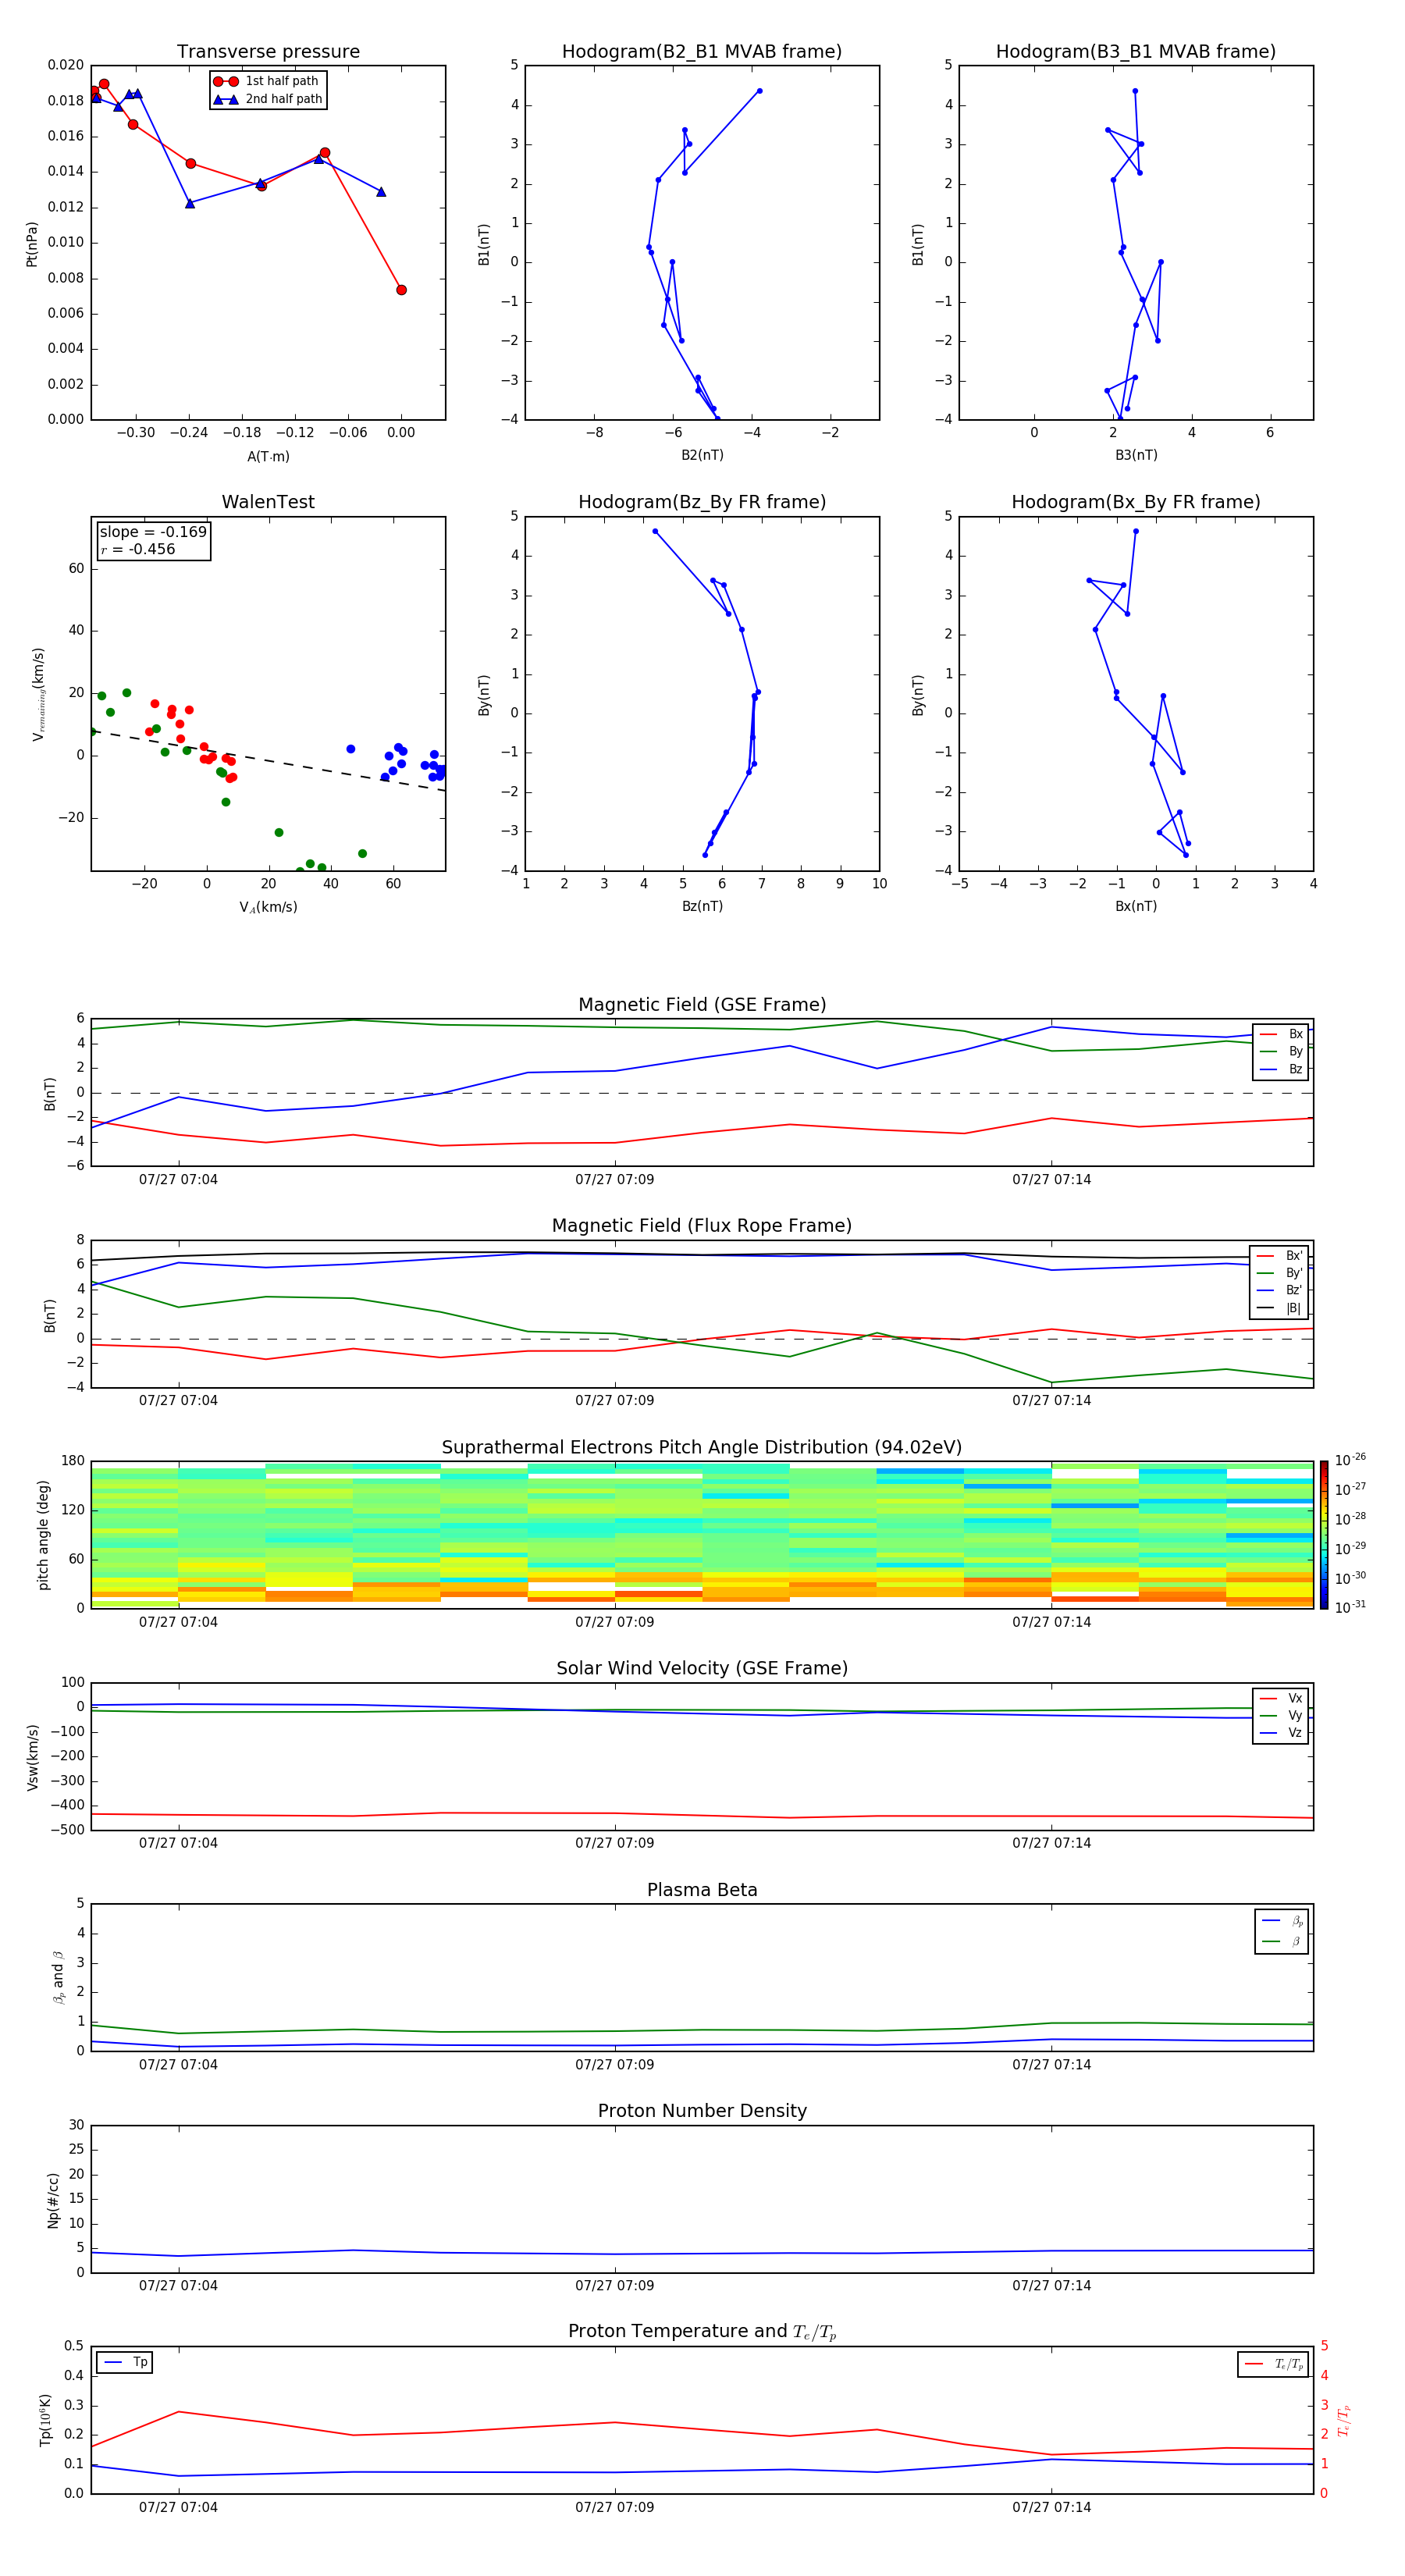Click the 'Solar Wind Velocity (GSE Frame)' title
The width and height of the screenshot is (1405, 2576).
[702, 1668]
